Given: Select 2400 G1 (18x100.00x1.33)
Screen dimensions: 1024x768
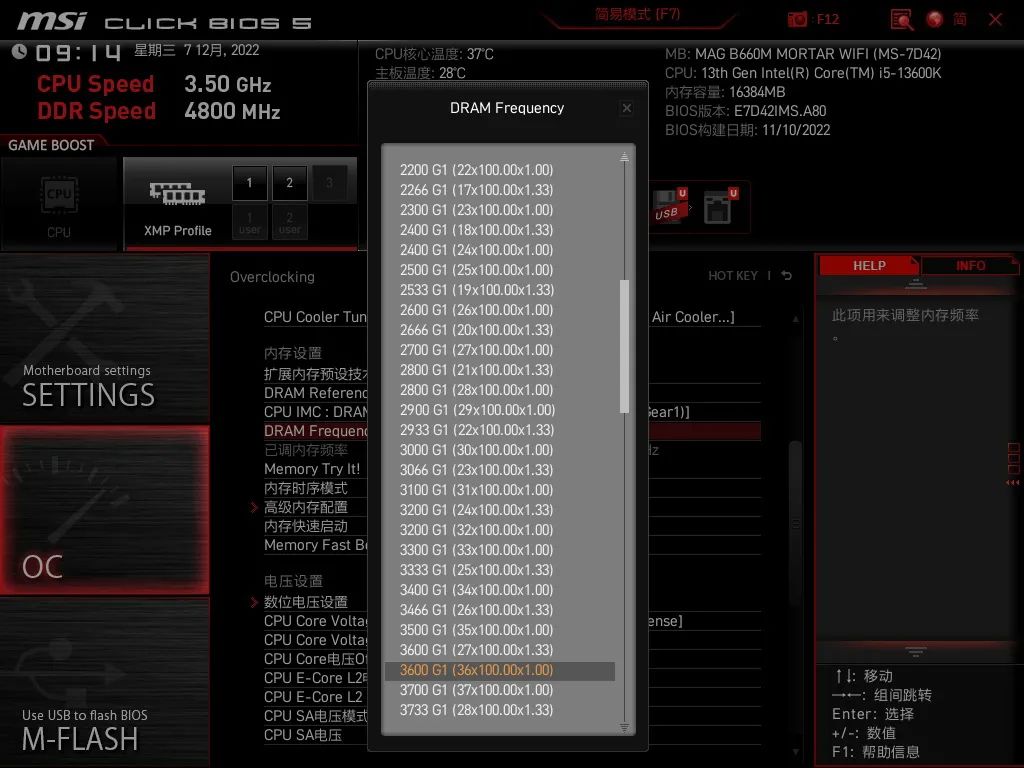Looking at the screenshot, I should [476, 230].
